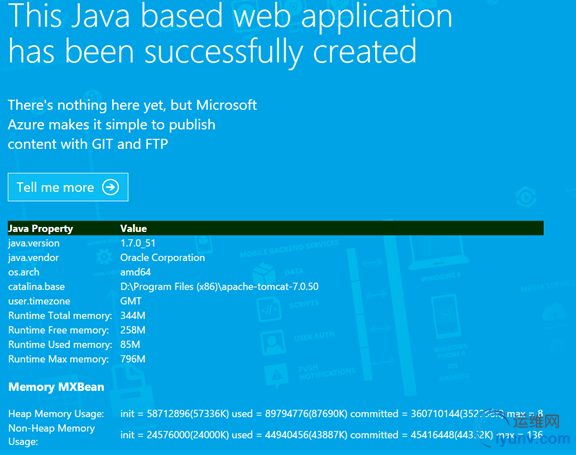The height and width of the screenshot is (455, 576).
Task: Click the SCRIPTS code file icon
Action: point(269,308)
